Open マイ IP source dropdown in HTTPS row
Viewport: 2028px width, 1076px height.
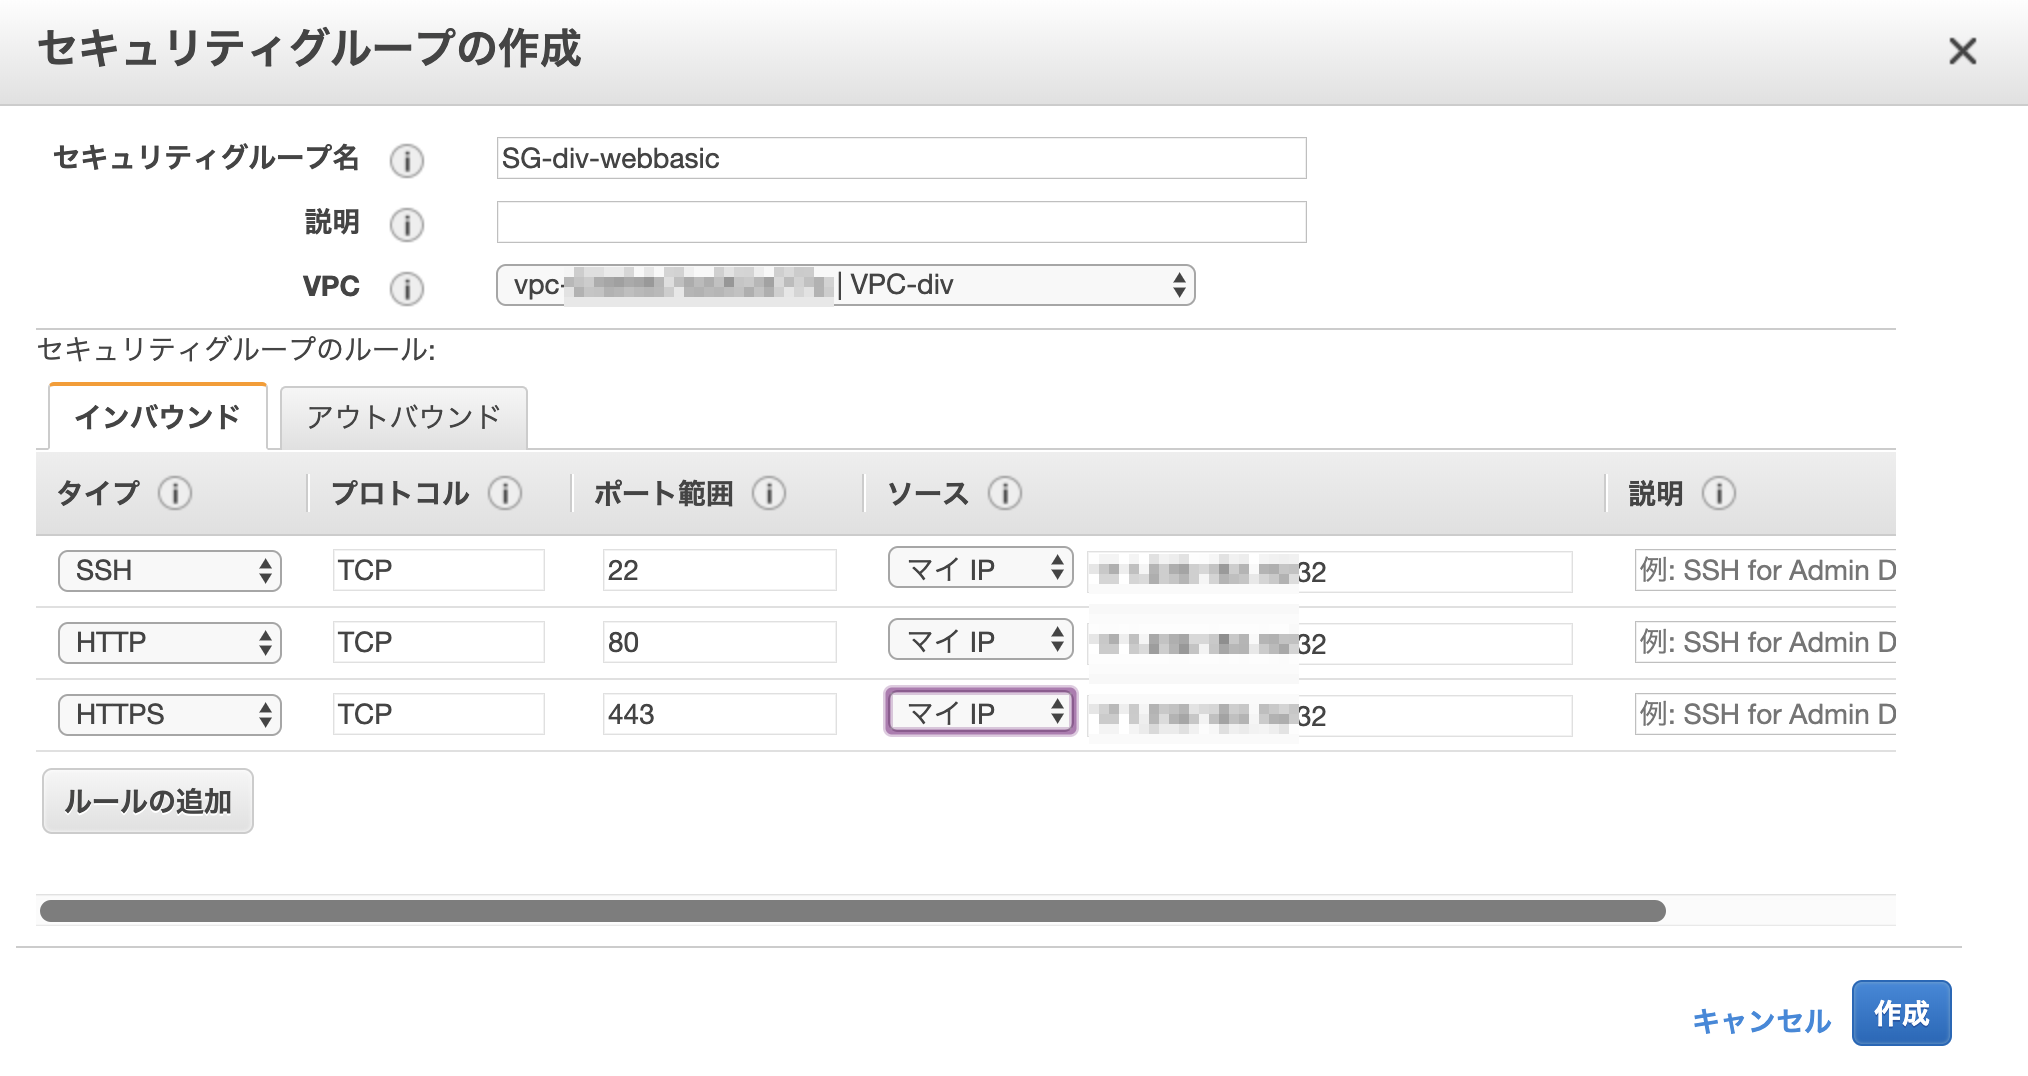pos(981,712)
